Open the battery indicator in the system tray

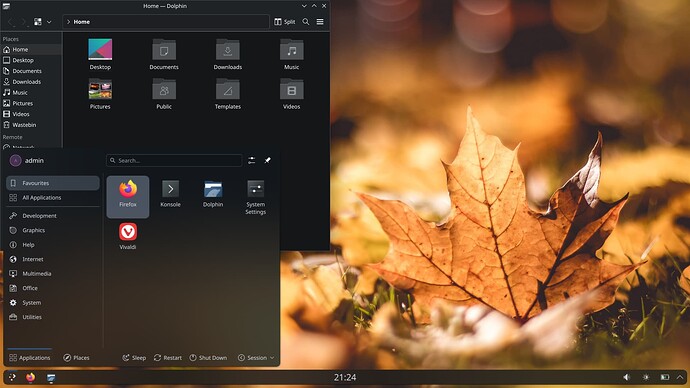point(665,377)
